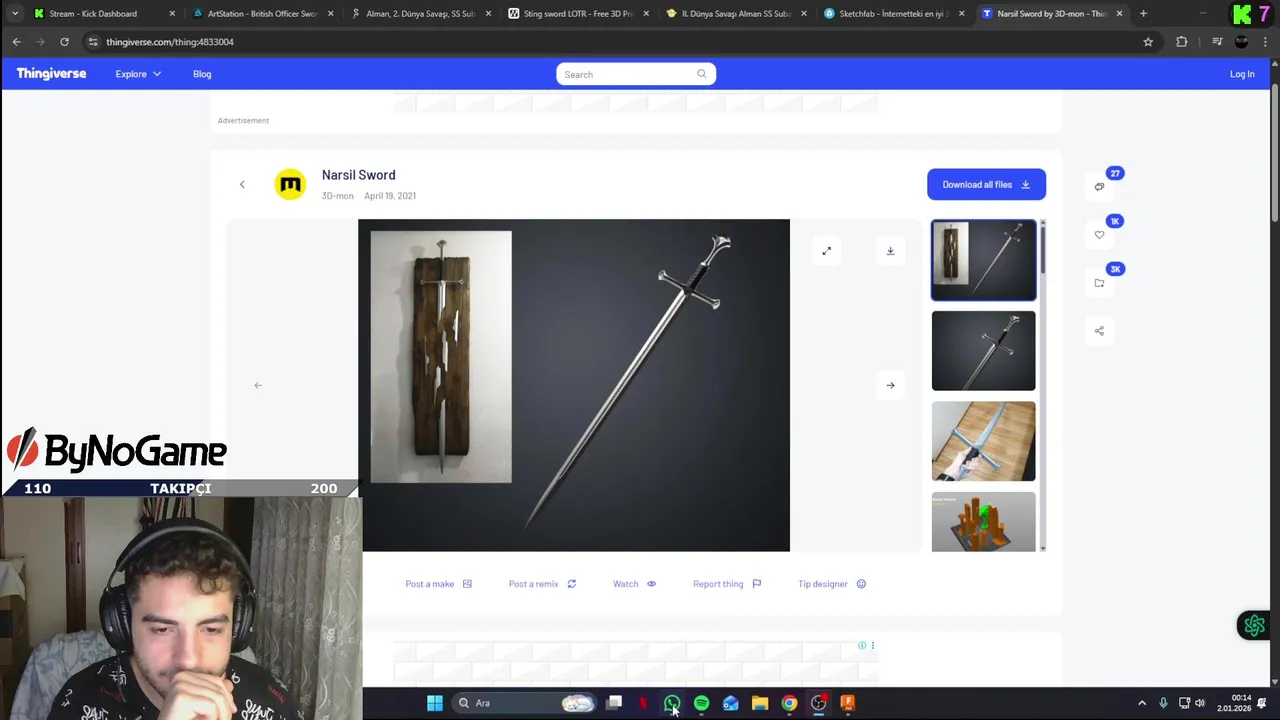Show the next gallery image
Image resolution: width=1280 pixels, height=720 pixels.
point(890,385)
